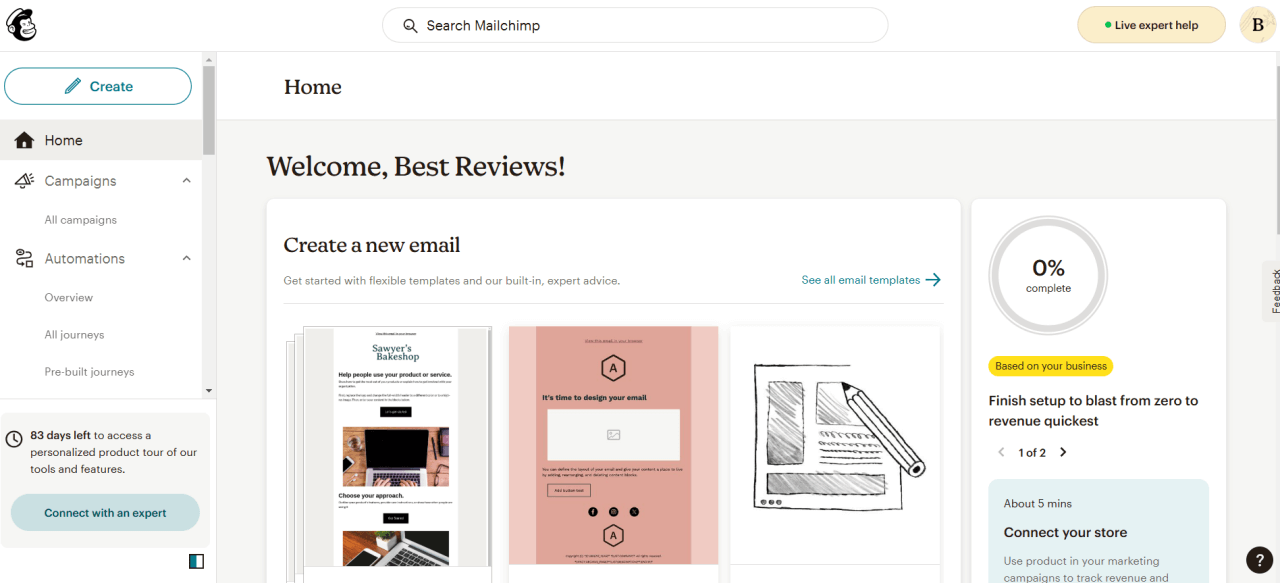
Task: Toggle the display contrast switch below the sidebar
Action: [196, 561]
